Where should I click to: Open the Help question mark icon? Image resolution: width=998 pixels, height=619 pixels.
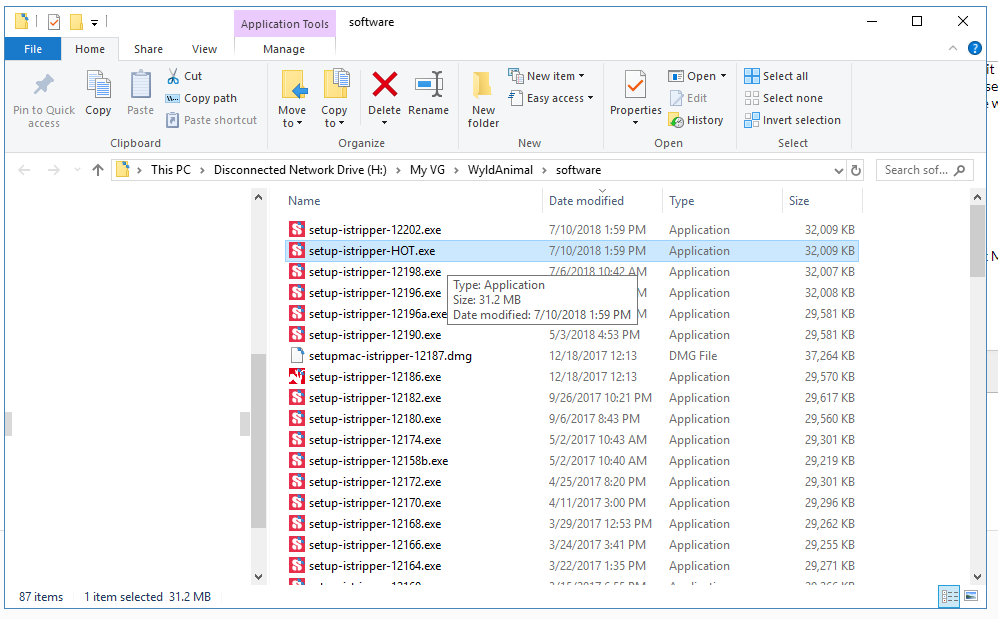pos(974,48)
